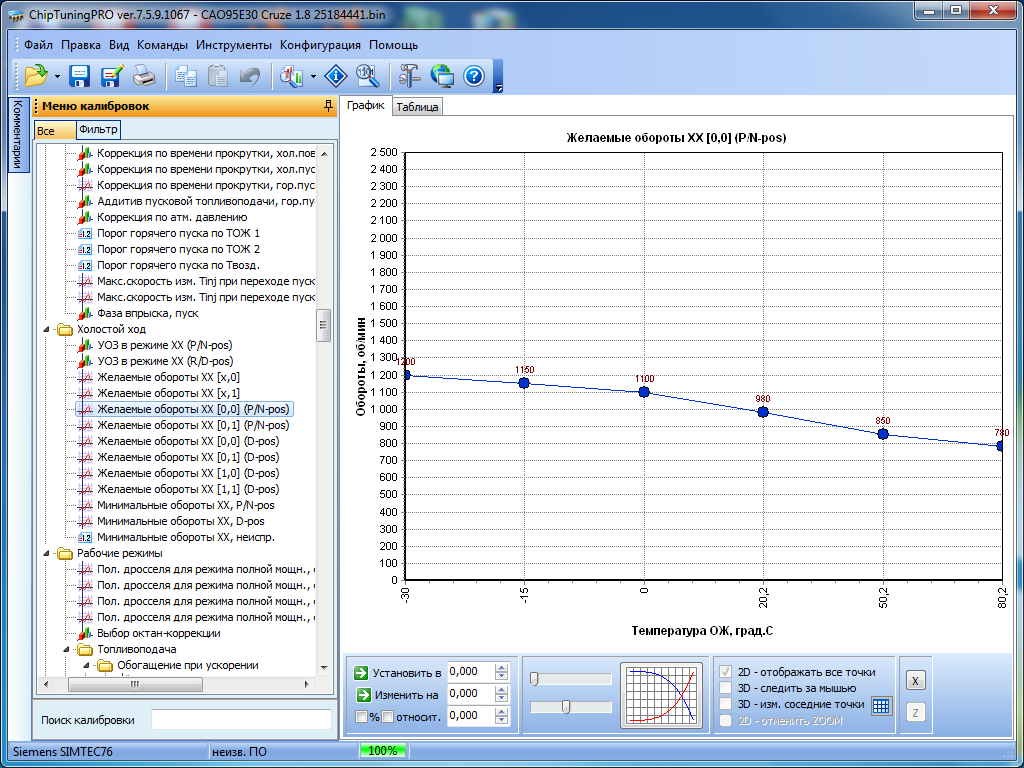Image resolution: width=1024 pixels, height=768 pixels.
Task: Click the blue diamond info icon
Action: tap(334, 75)
